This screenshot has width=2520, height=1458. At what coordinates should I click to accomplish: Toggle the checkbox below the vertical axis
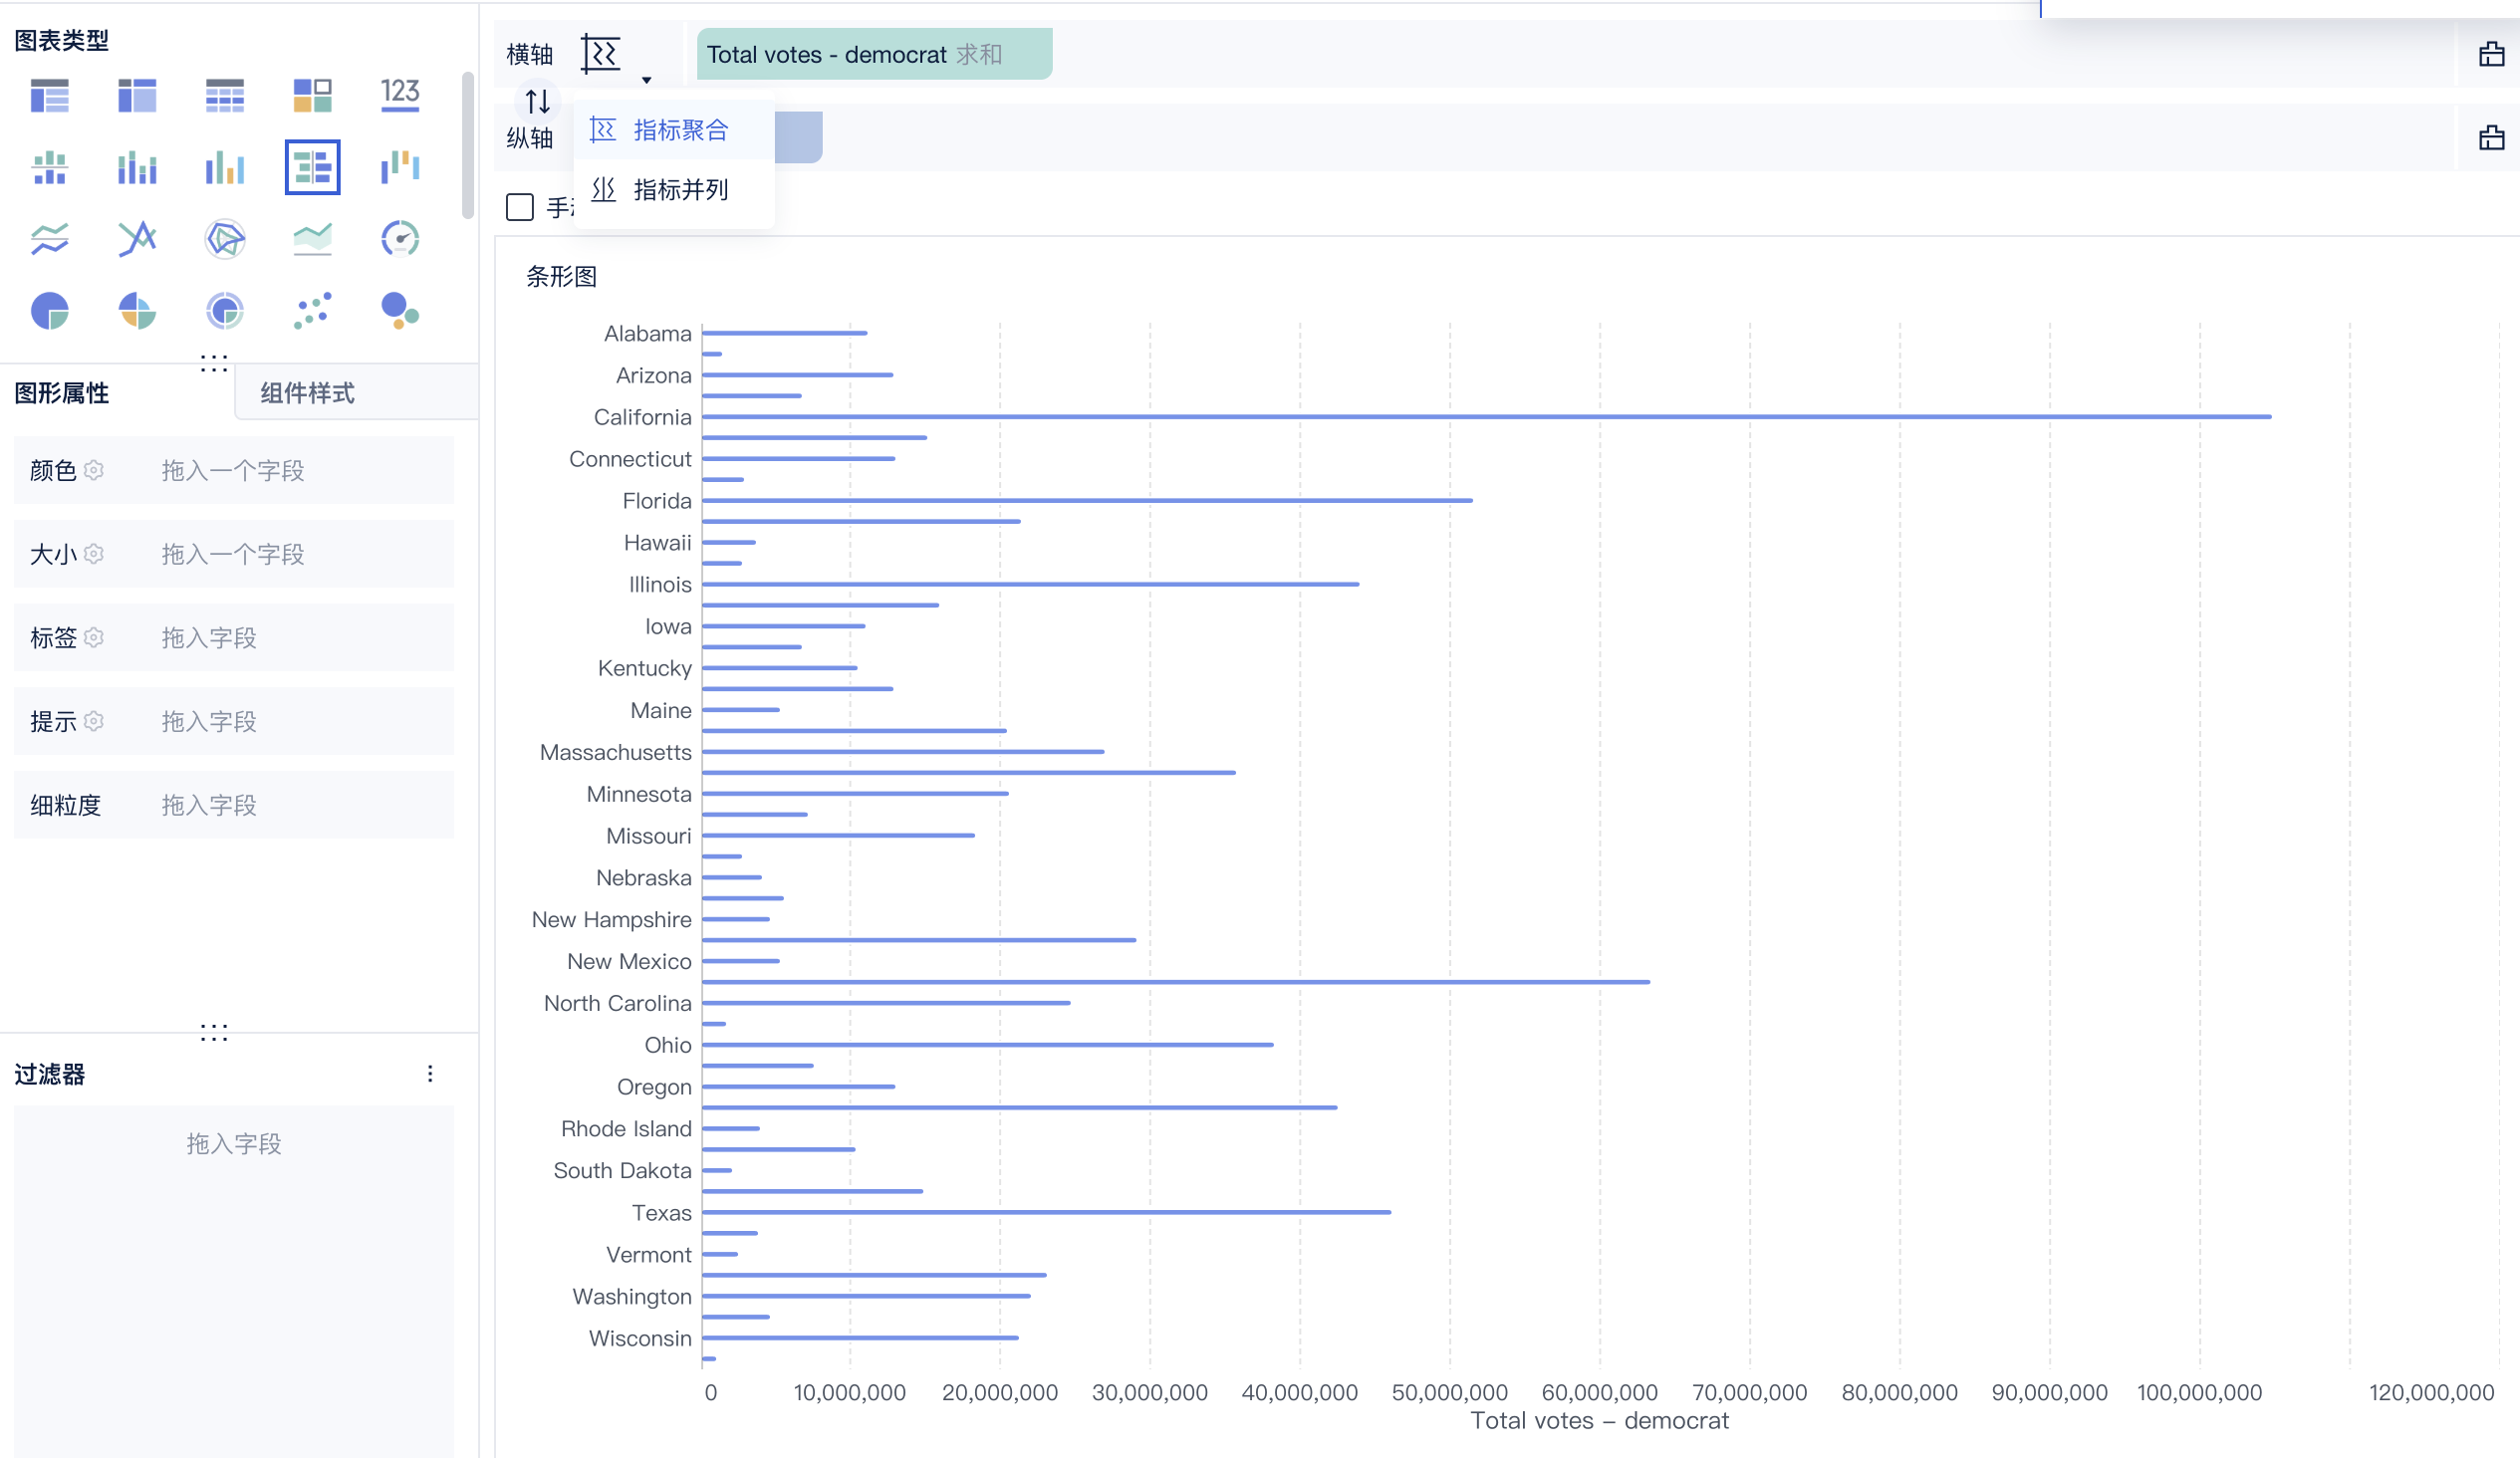[520, 207]
